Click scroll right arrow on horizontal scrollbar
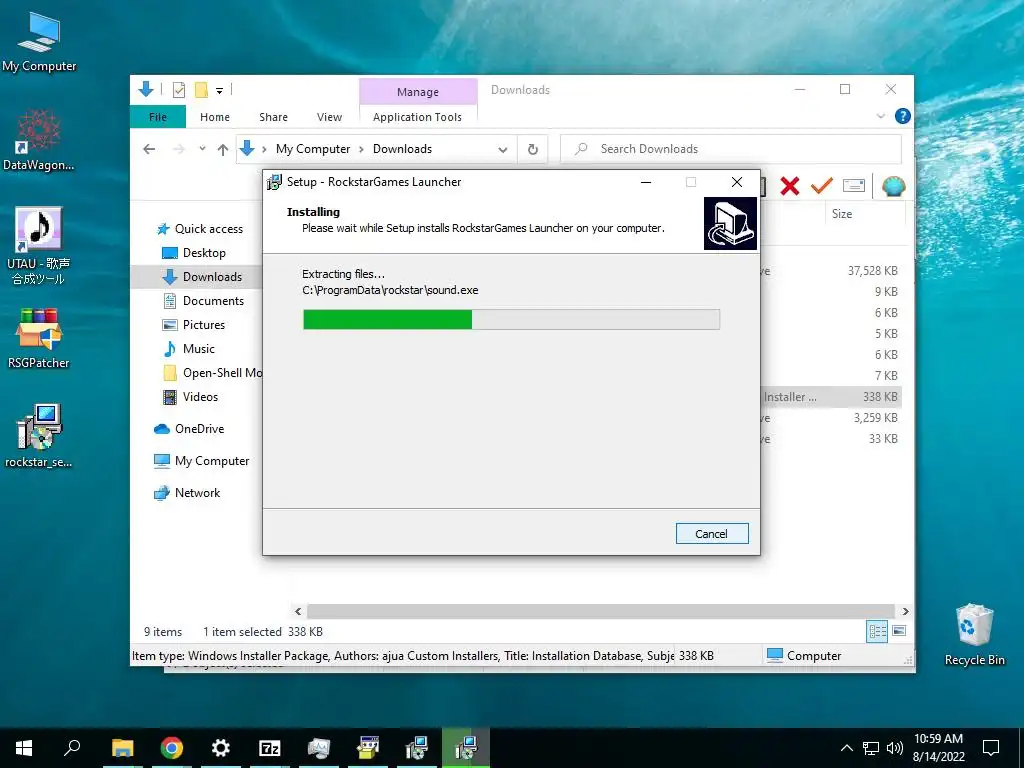1024x768 pixels. tap(905, 611)
